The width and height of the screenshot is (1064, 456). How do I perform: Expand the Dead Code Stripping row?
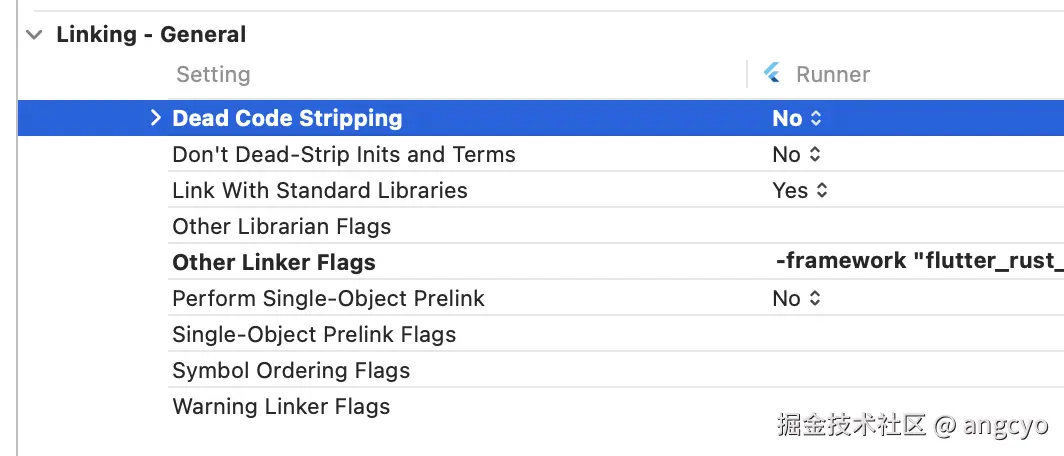(155, 118)
